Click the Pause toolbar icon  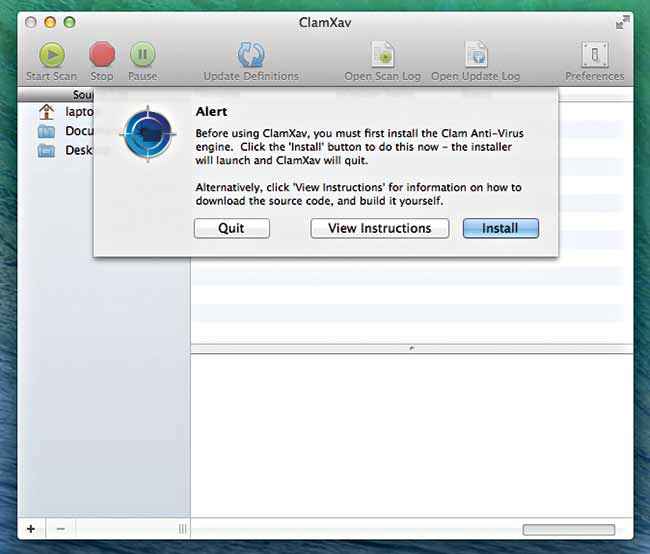pos(142,54)
